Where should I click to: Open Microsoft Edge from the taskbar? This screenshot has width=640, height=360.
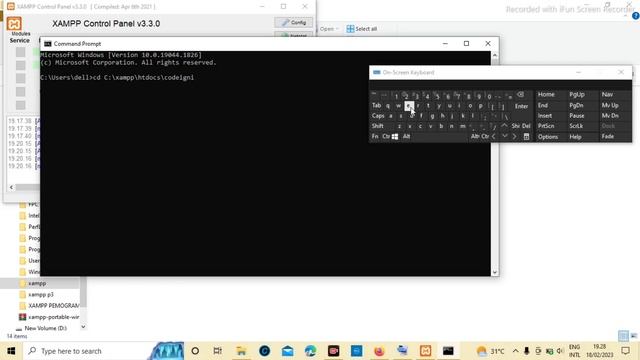click(310, 351)
